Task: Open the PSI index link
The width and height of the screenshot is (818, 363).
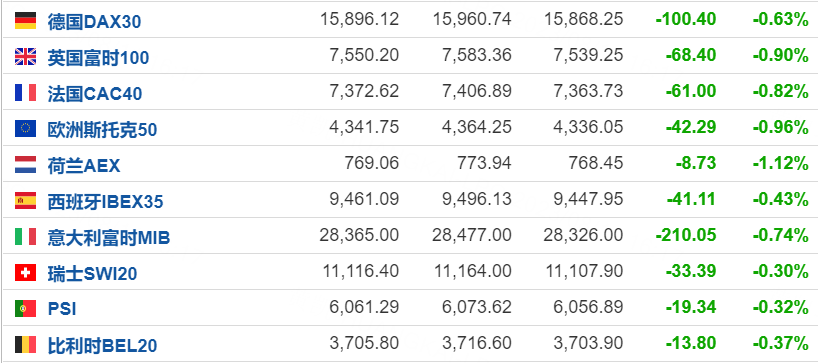Action: click(62, 309)
